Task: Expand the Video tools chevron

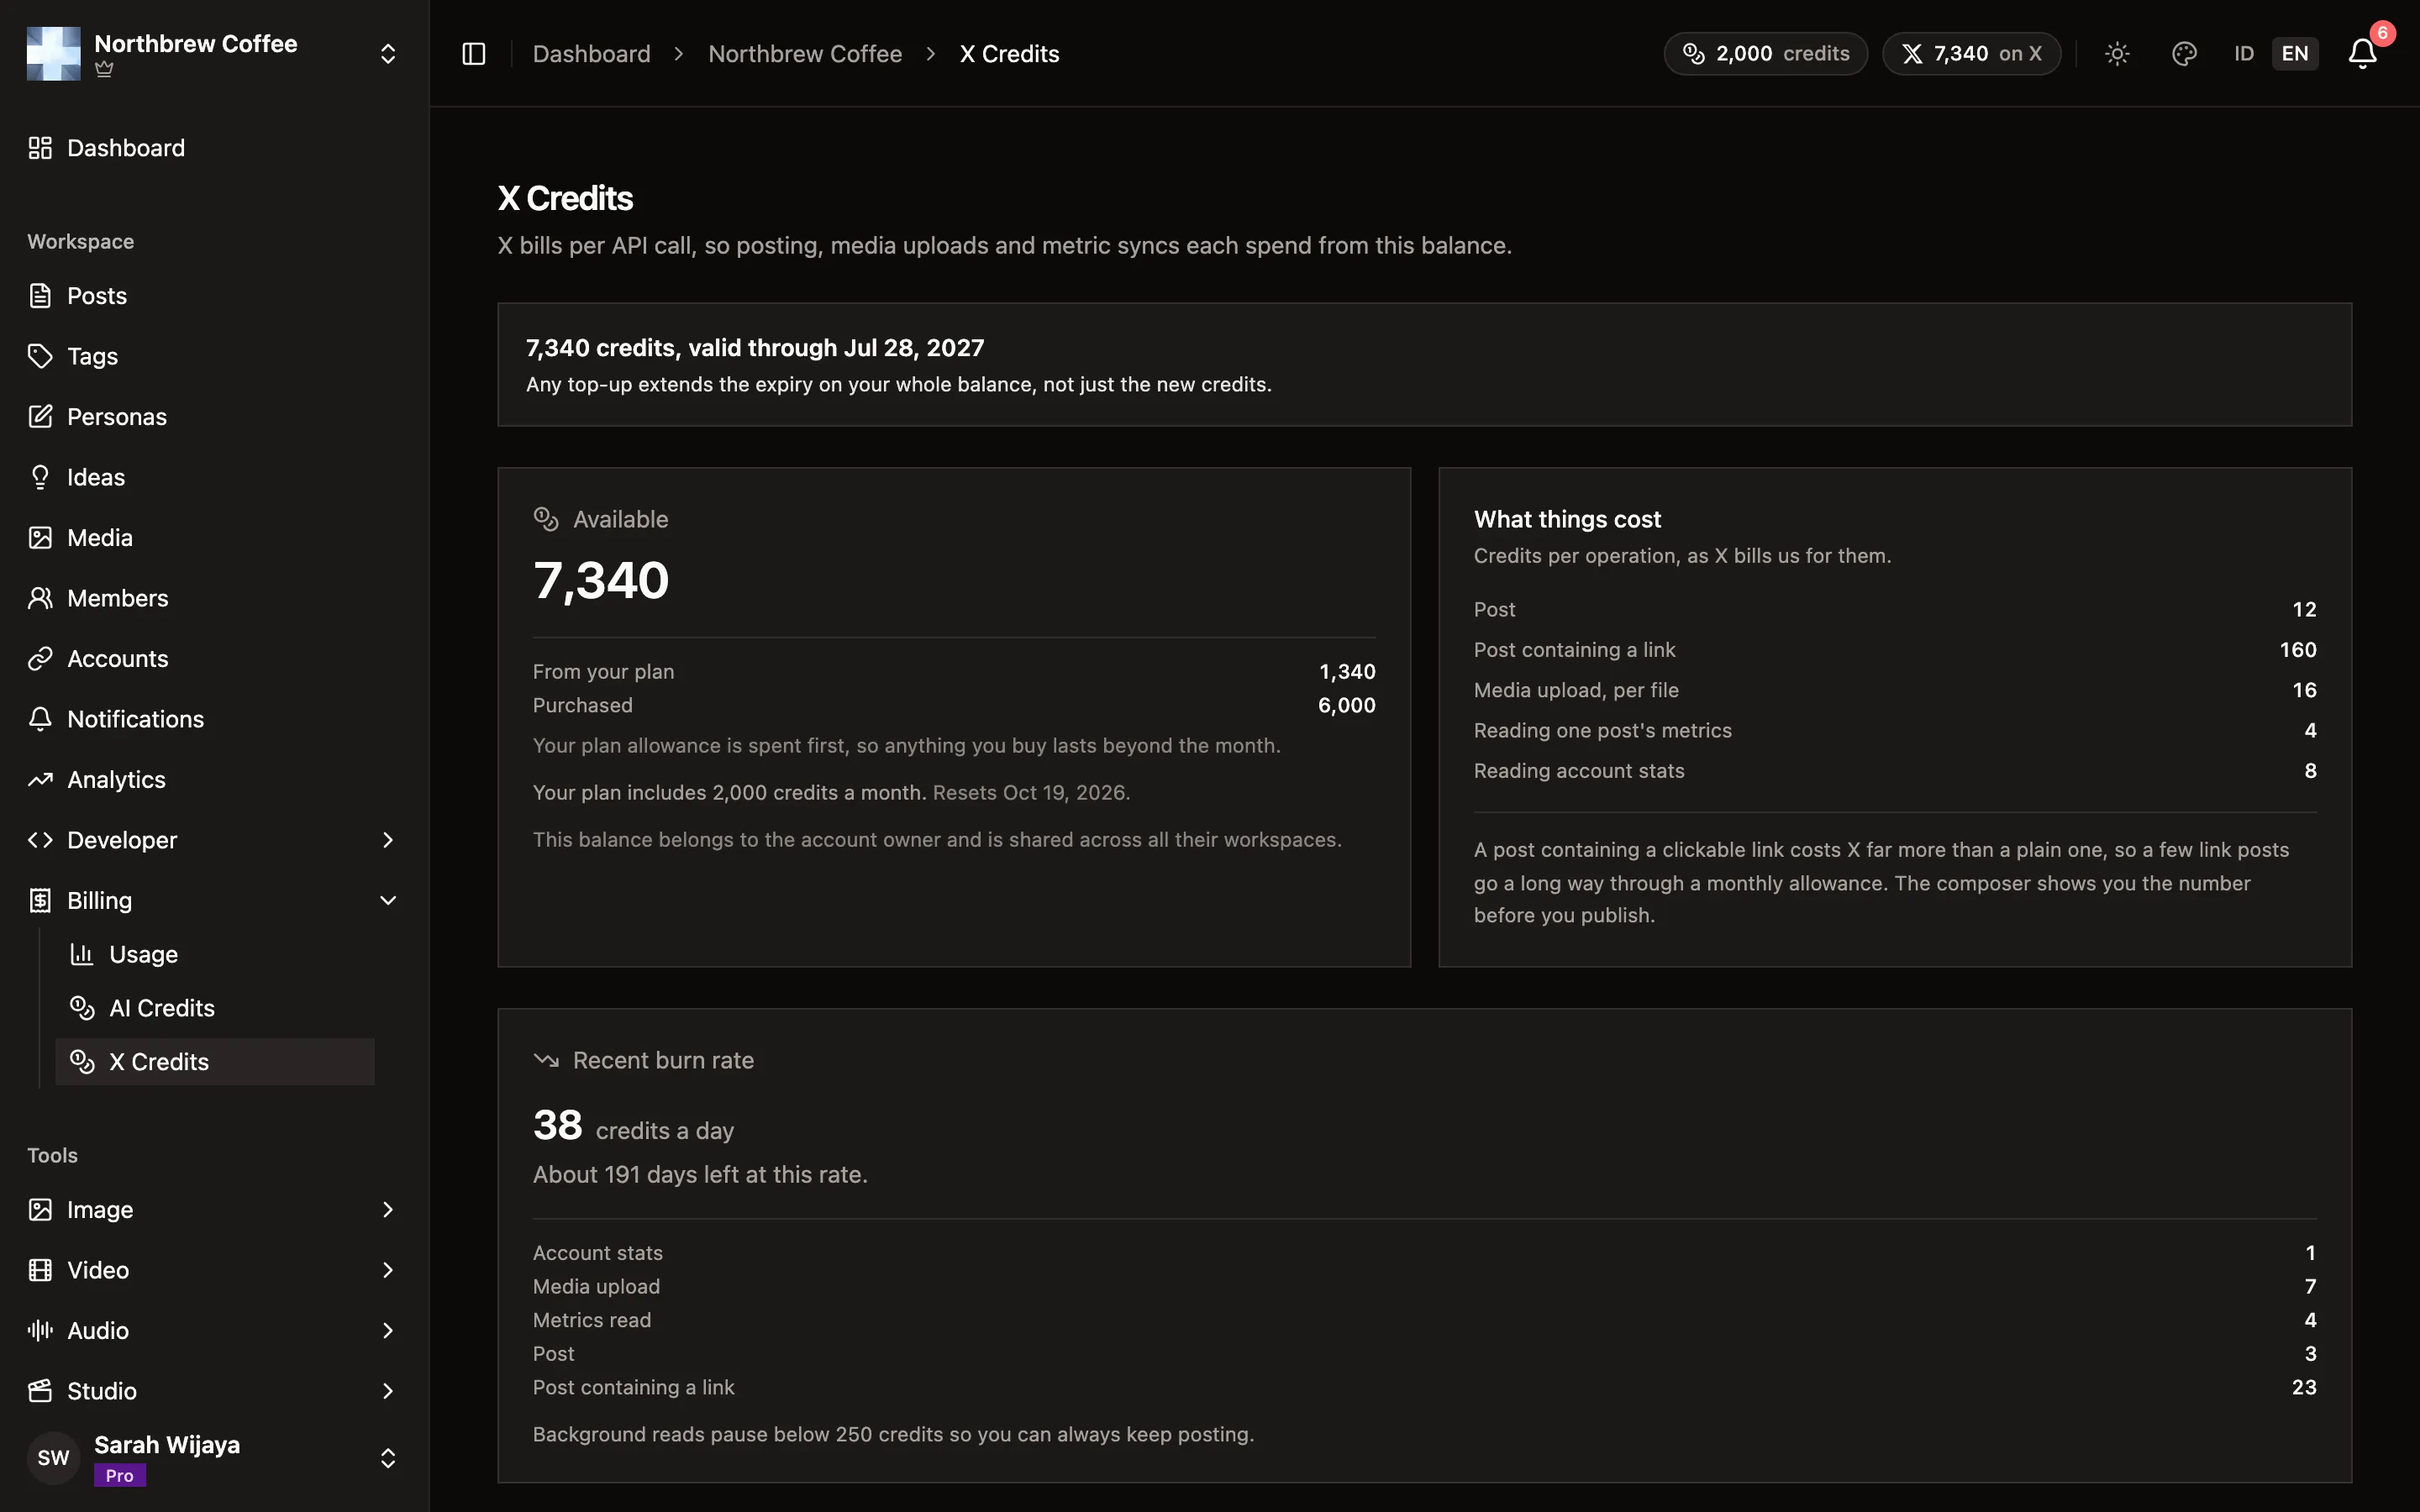Action: pyautogui.click(x=388, y=1270)
